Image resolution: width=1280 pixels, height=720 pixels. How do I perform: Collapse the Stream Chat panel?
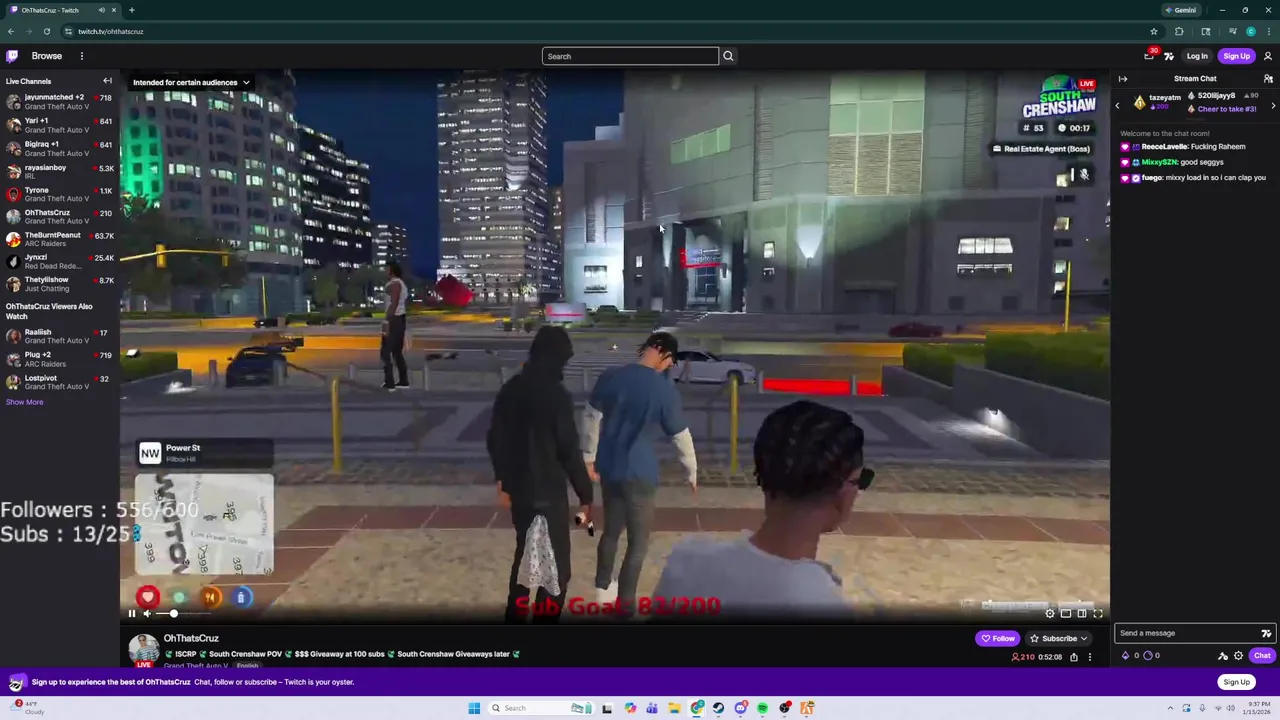click(1123, 79)
